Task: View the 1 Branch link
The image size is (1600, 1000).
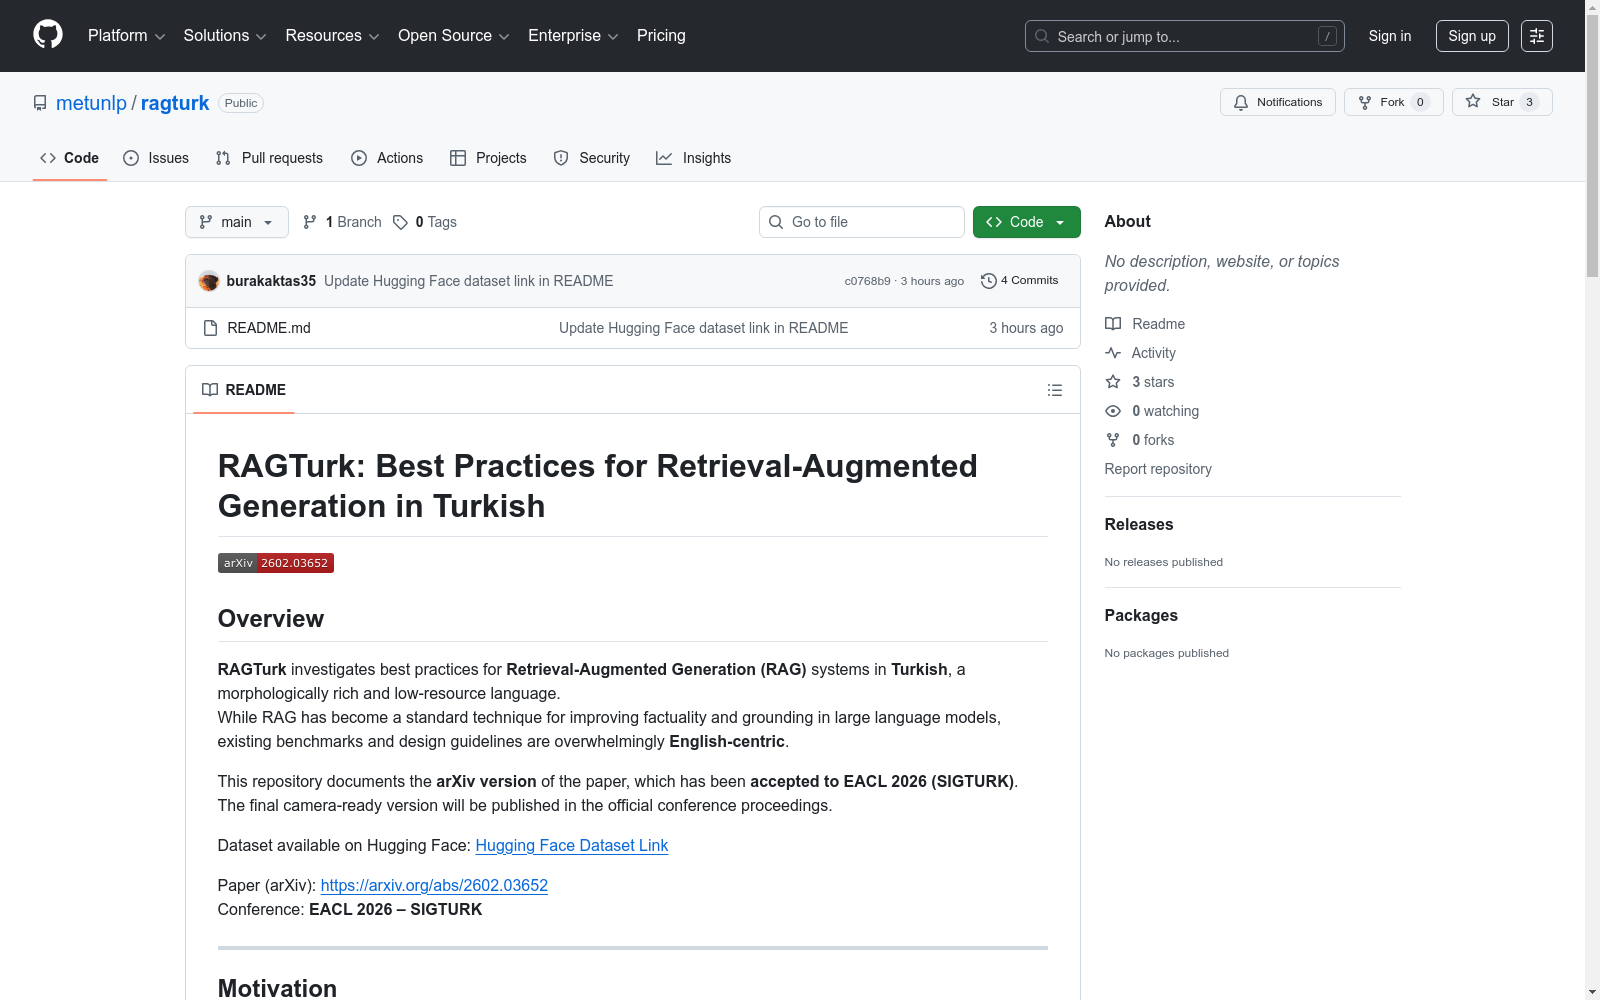Action: (342, 222)
